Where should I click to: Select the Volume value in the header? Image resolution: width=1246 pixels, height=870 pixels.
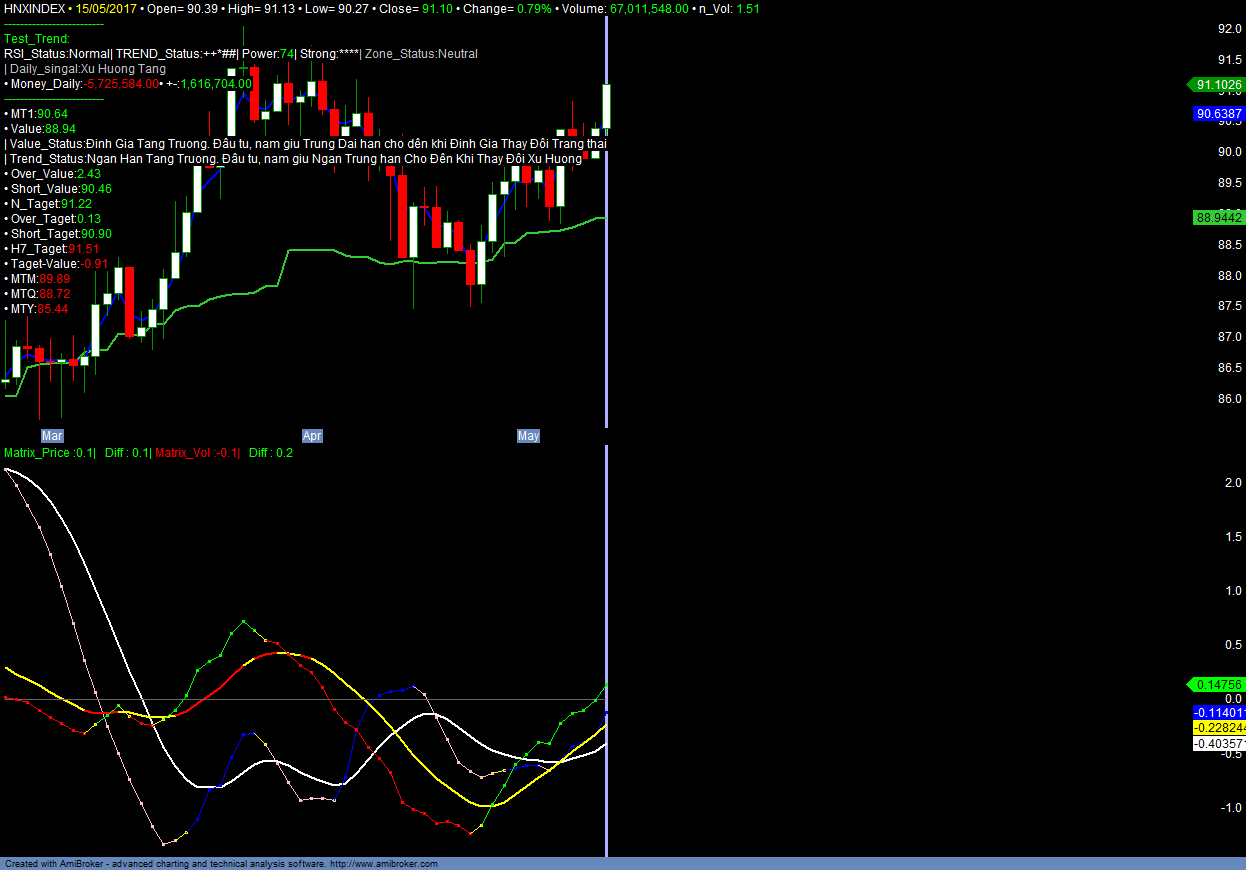coord(649,8)
